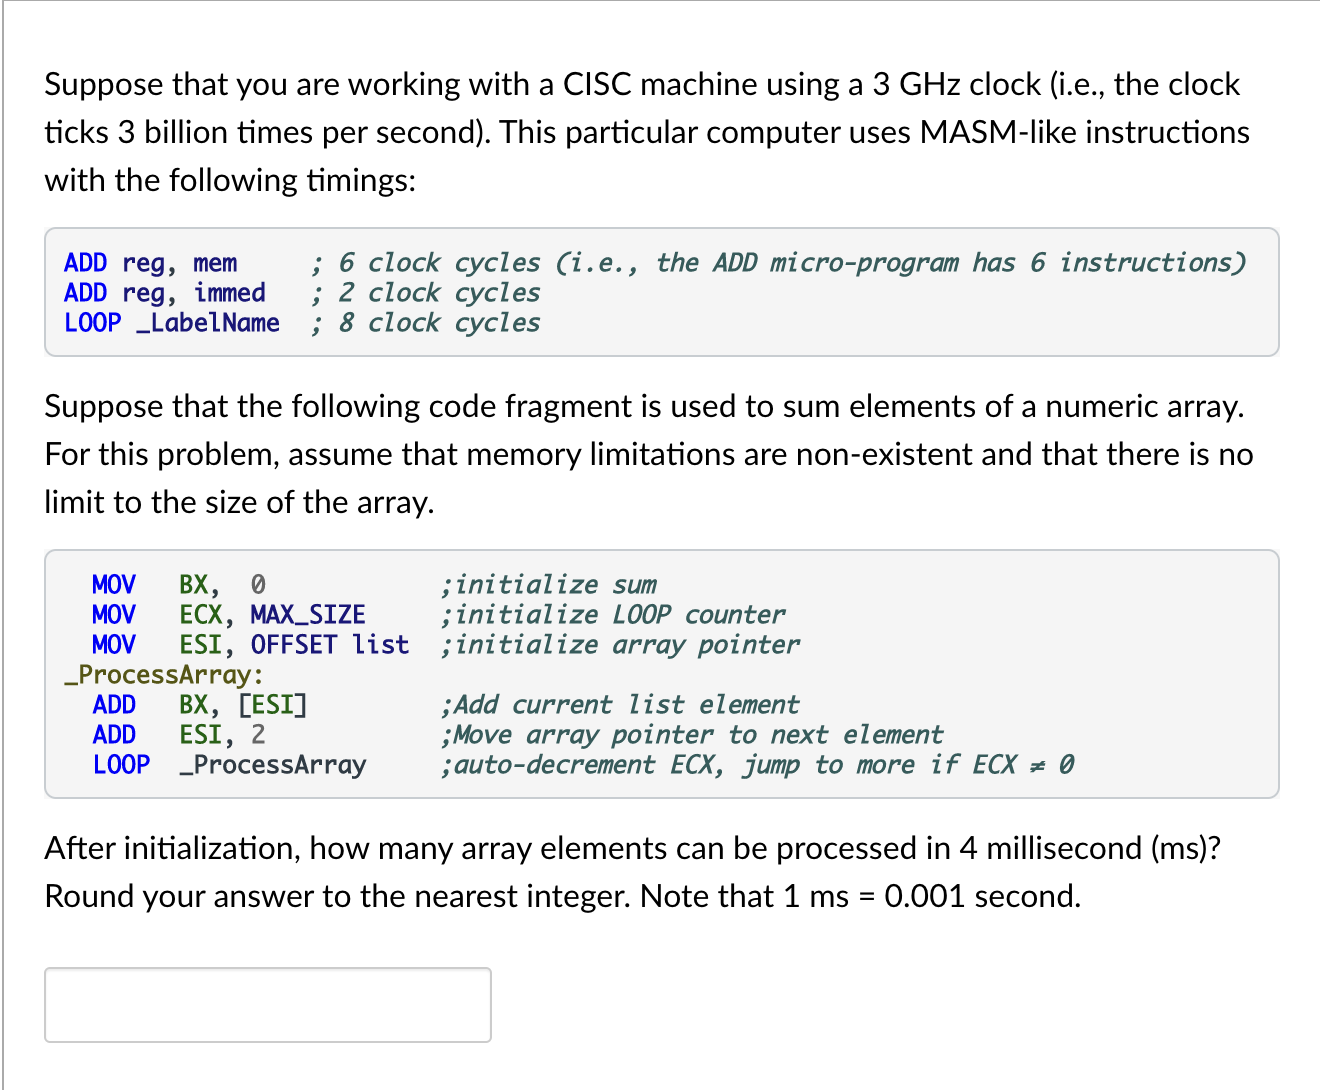The width and height of the screenshot is (1320, 1090).
Task: Click the '; 2 clock cycles' comment
Action: [426, 293]
